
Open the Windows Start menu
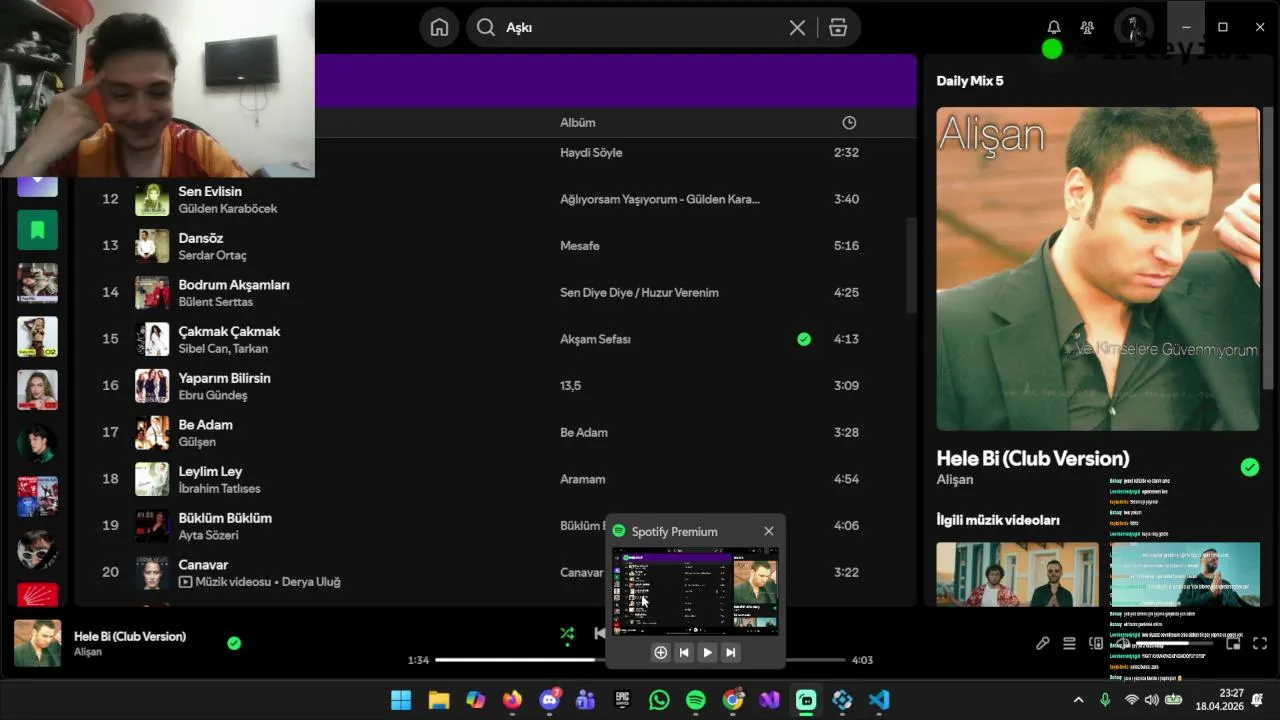(401, 700)
